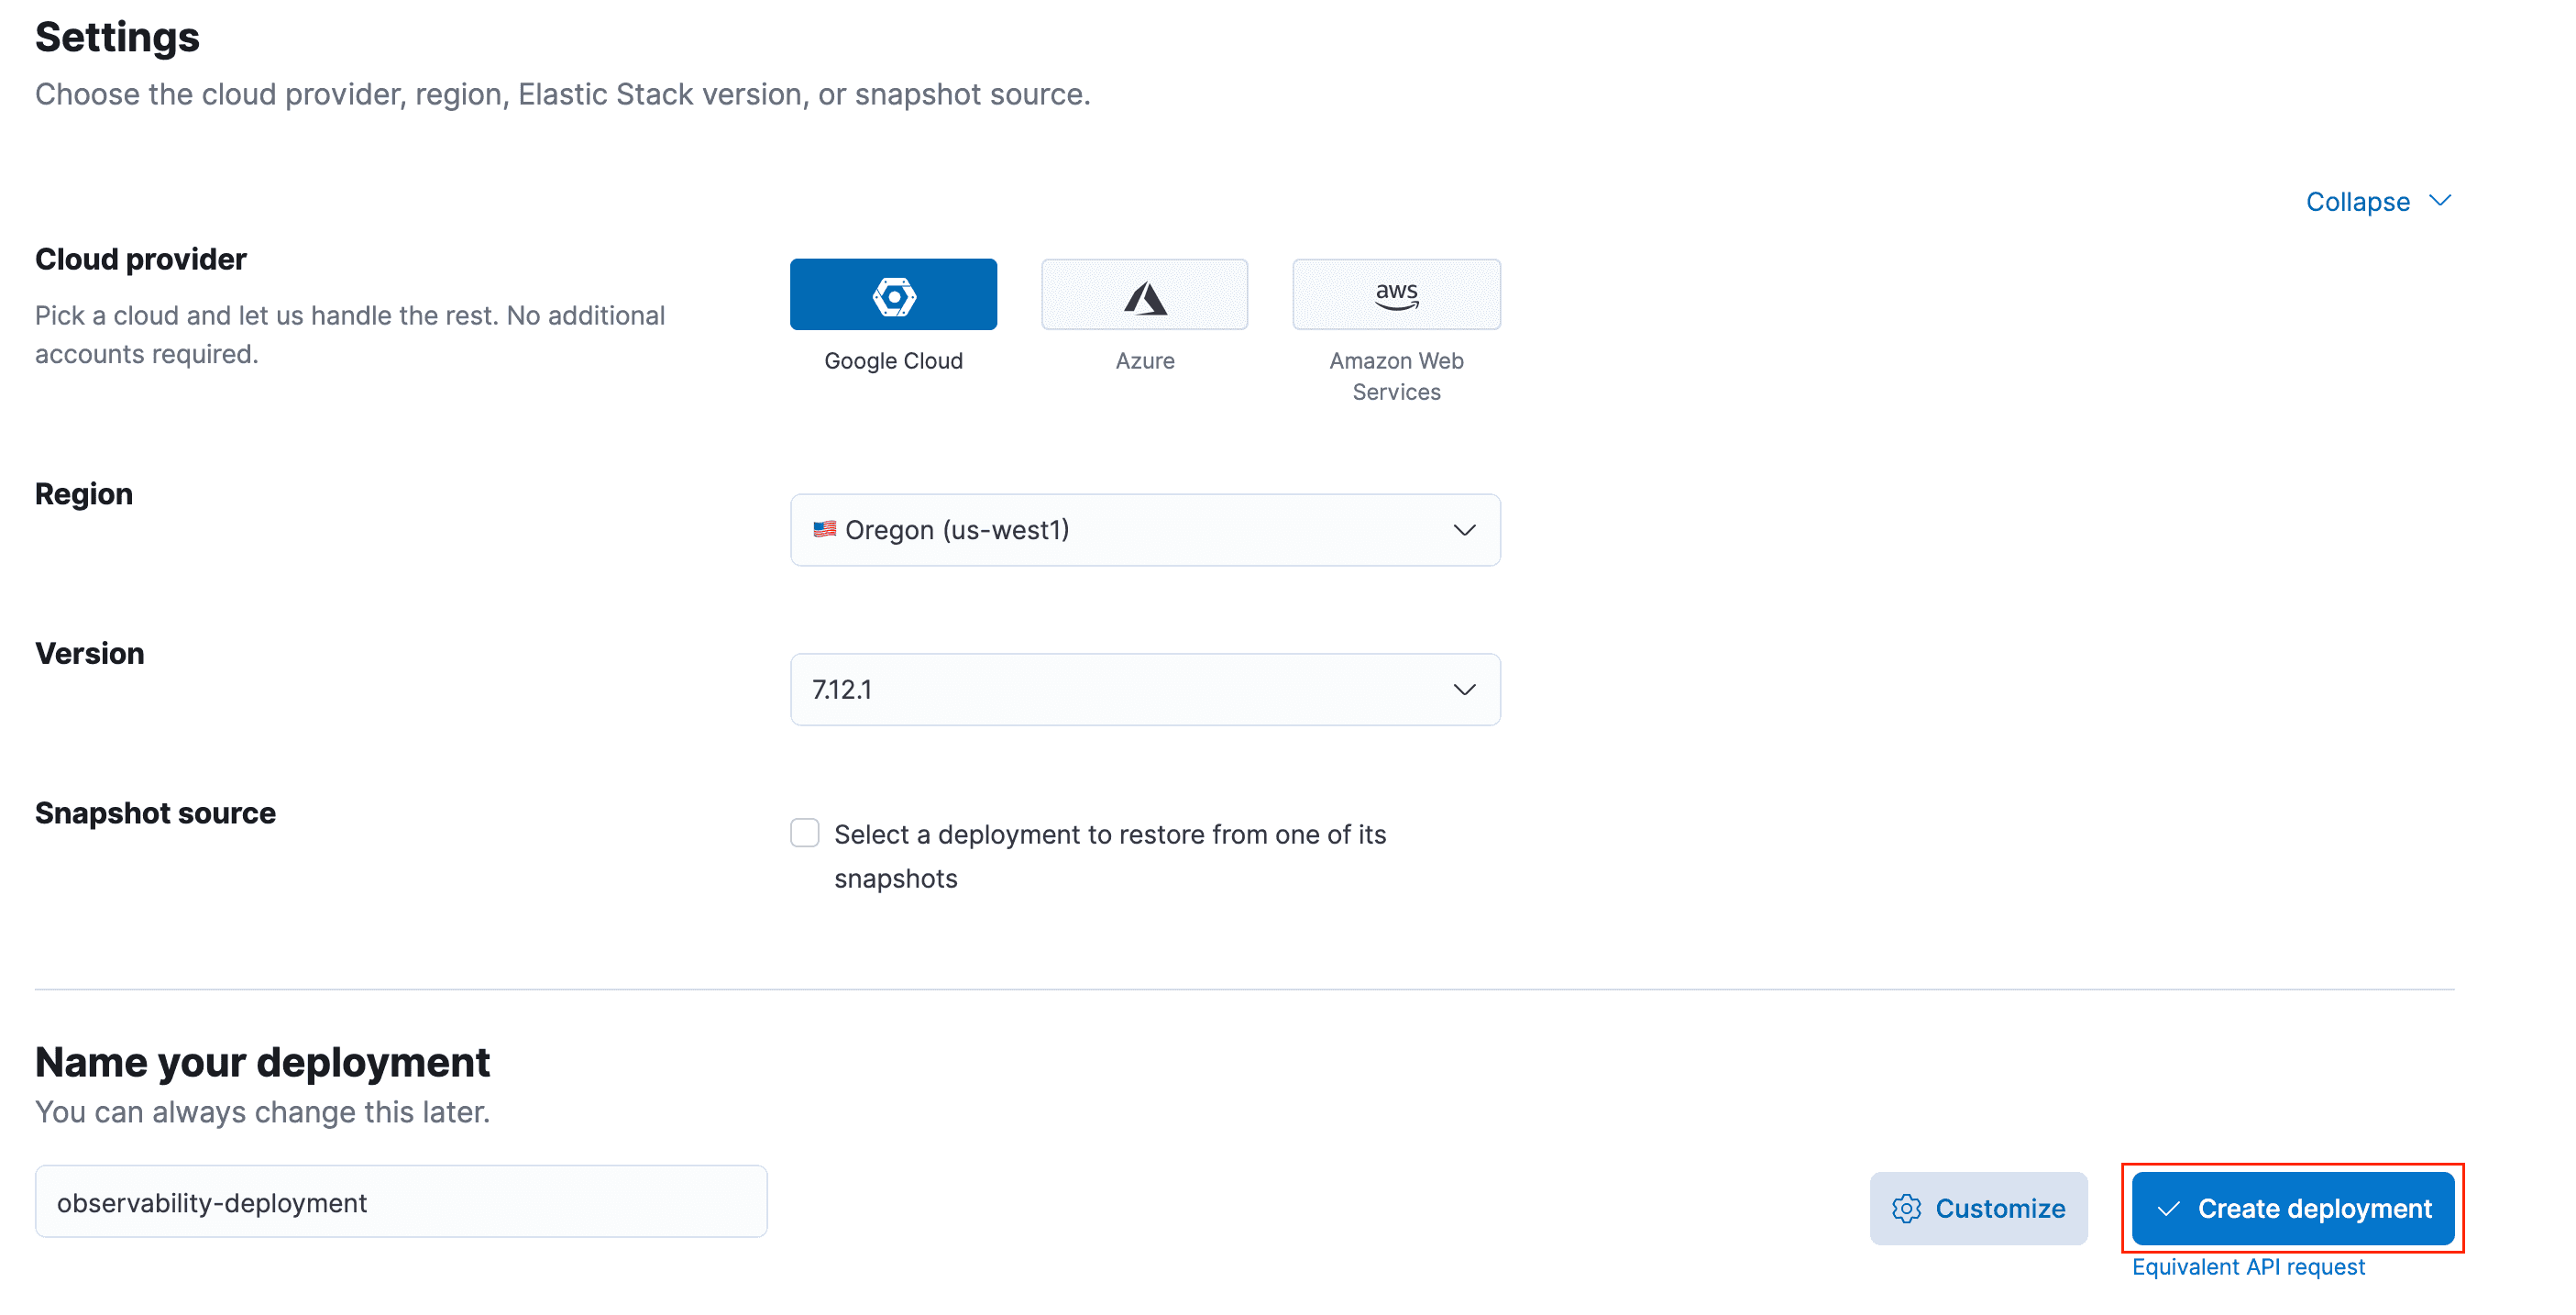Click the deployment name input field
Image resolution: width=2576 pixels, height=1315 pixels.
coord(400,1201)
